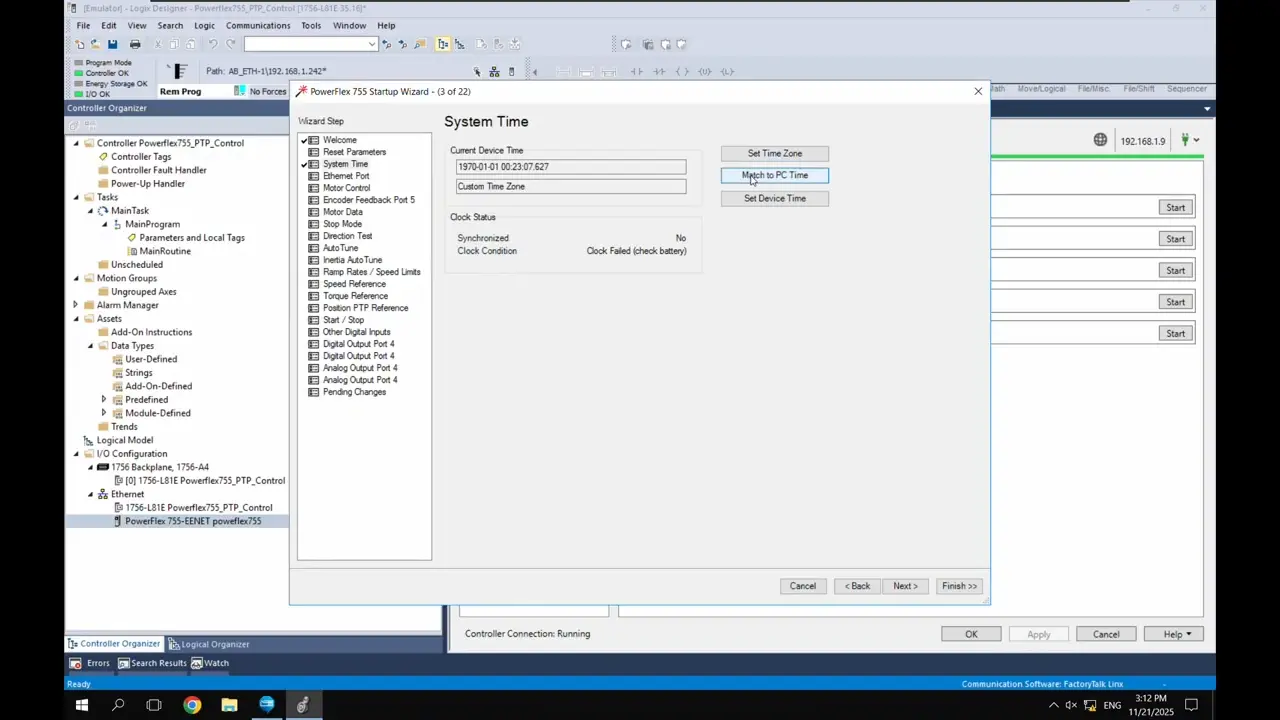Image resolution: width=1280 pixels, height=720 pixels.
Task: Open the toolbar search combo box dropdown
Action: point(371,44)
